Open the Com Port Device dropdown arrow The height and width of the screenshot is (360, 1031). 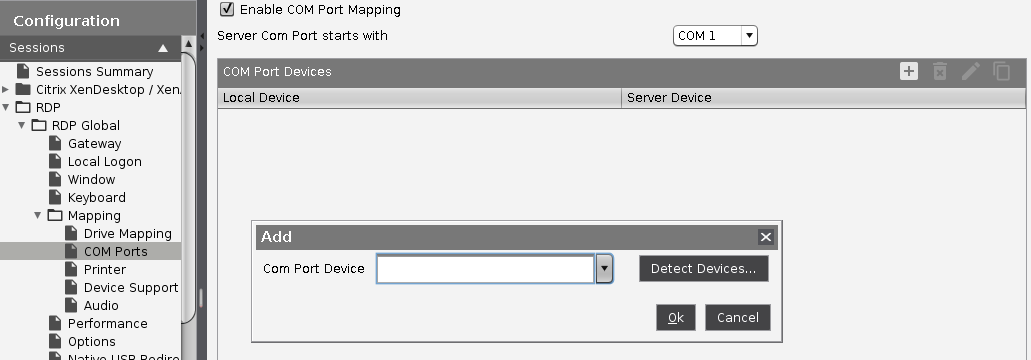pyautogui.click(x=604, y=269)
